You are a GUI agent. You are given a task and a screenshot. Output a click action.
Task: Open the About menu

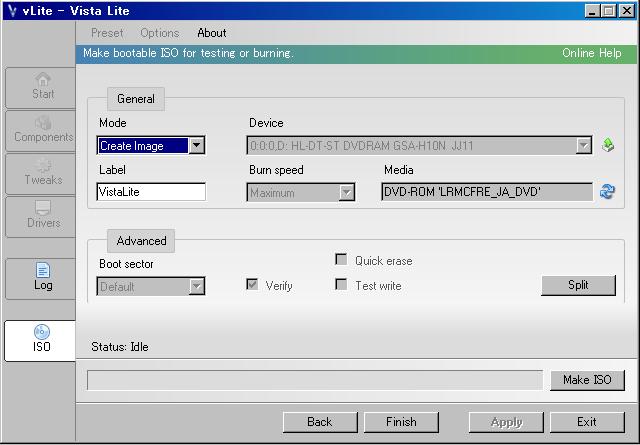pos(211,33)
